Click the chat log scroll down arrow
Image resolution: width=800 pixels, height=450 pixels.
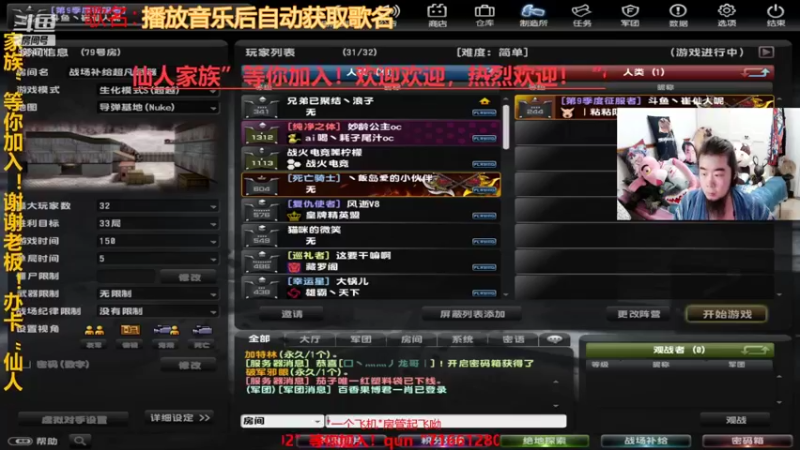[x=556, y=406]
